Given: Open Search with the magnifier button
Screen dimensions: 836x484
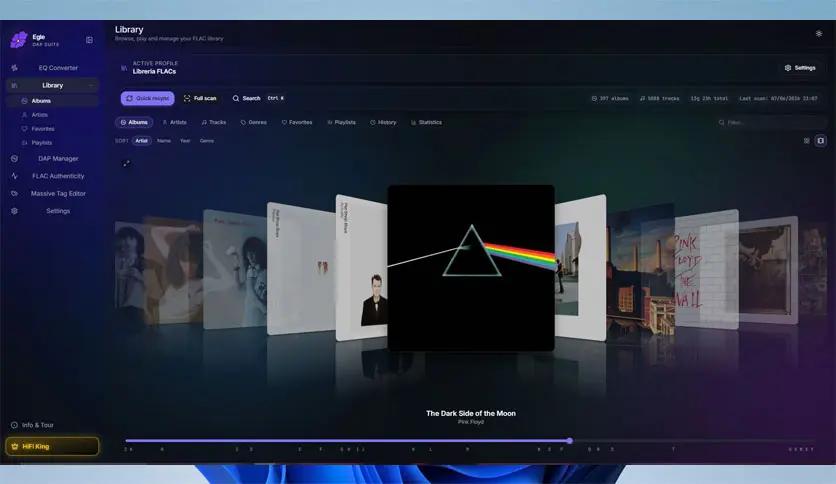Looking at the screenshot, I should (246, 98).
